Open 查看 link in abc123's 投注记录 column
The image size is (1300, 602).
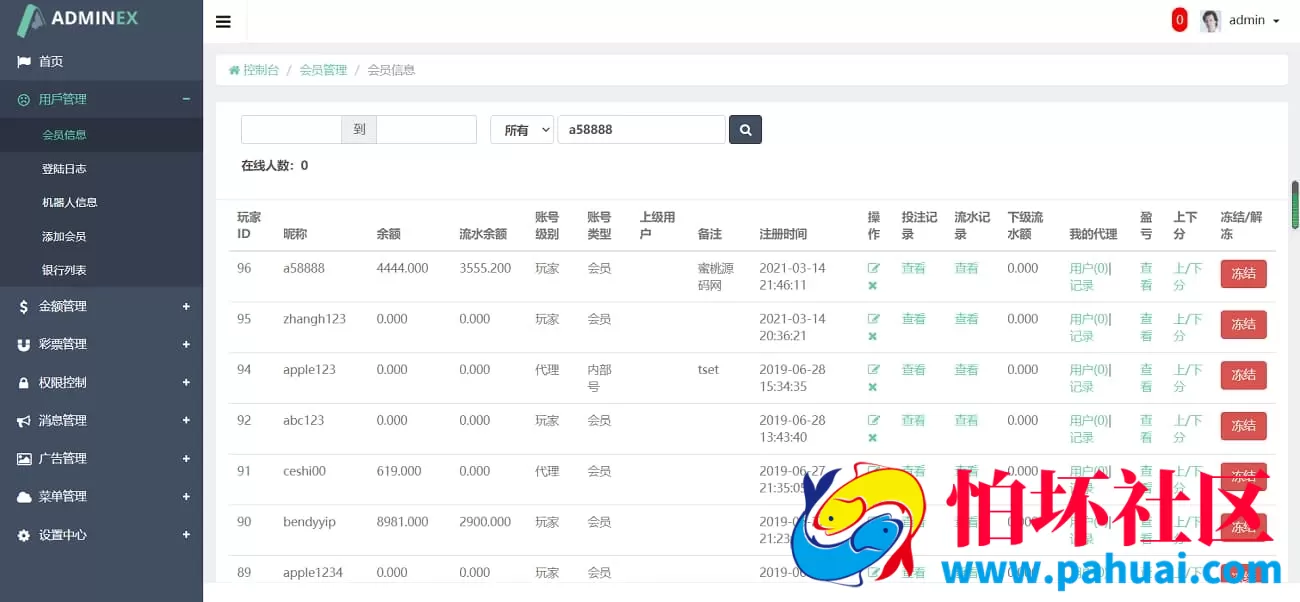(914, 420)
